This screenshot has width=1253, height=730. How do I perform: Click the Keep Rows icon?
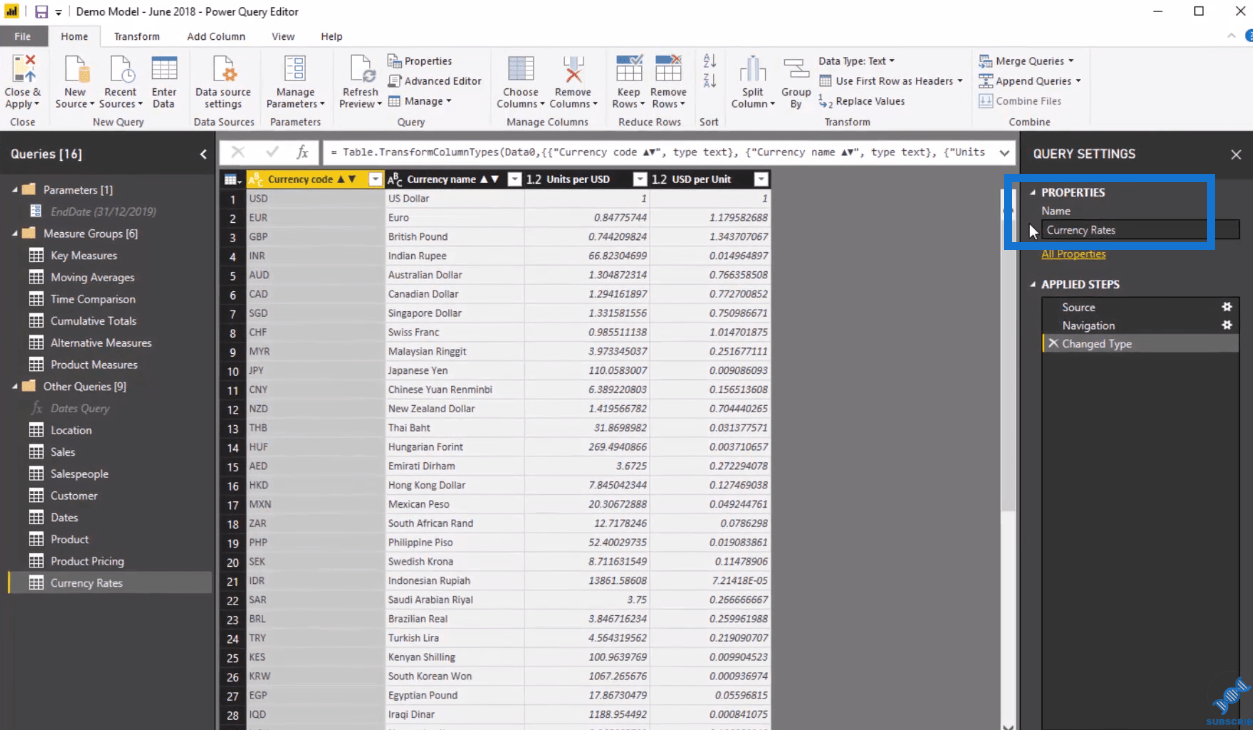point(629,70)
